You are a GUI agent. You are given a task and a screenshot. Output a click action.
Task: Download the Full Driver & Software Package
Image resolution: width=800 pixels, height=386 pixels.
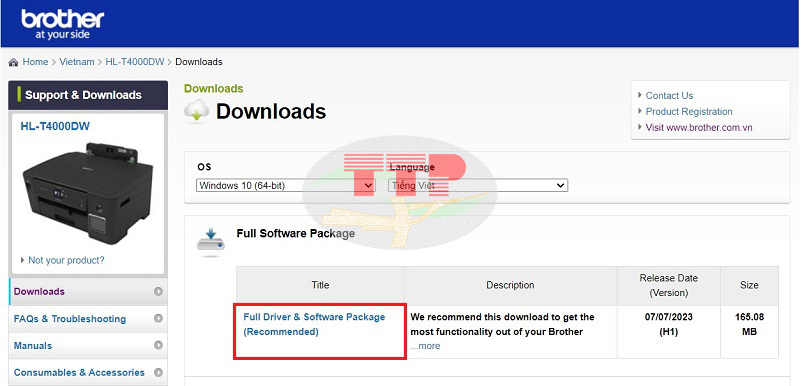coord(314,324)
